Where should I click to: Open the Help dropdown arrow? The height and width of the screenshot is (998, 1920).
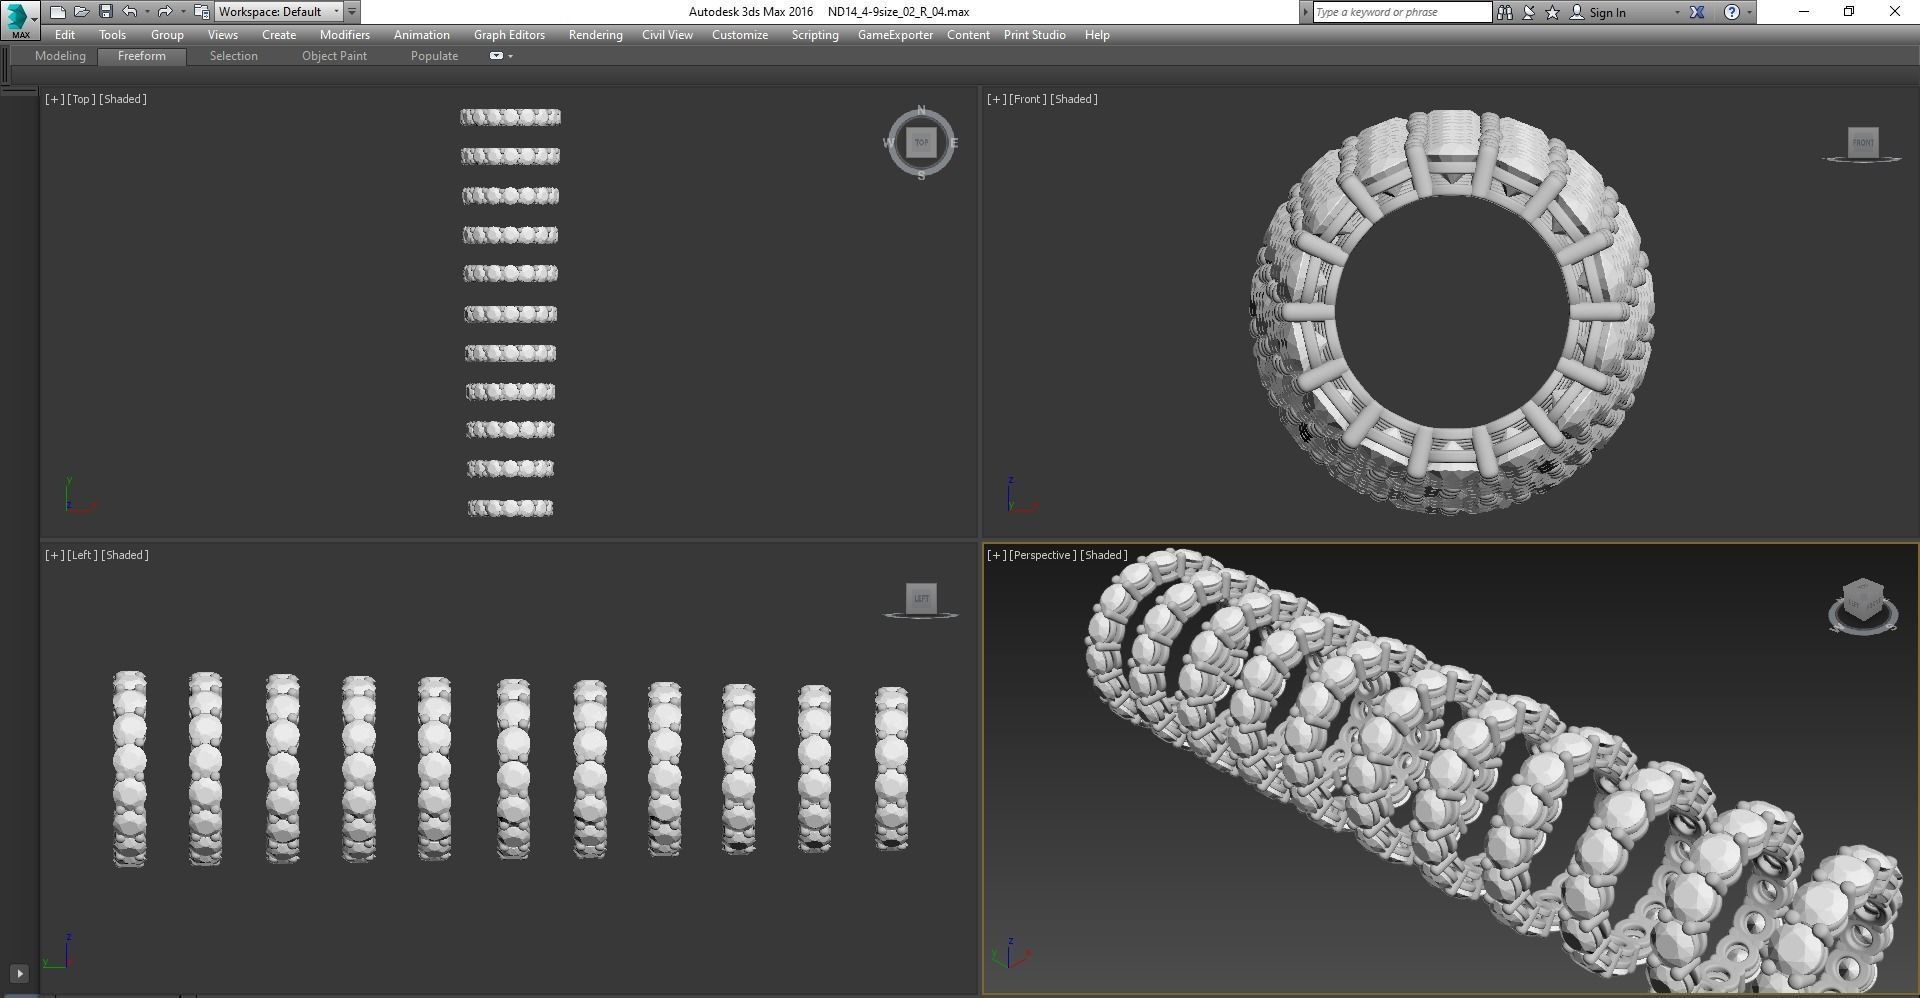1749,13
